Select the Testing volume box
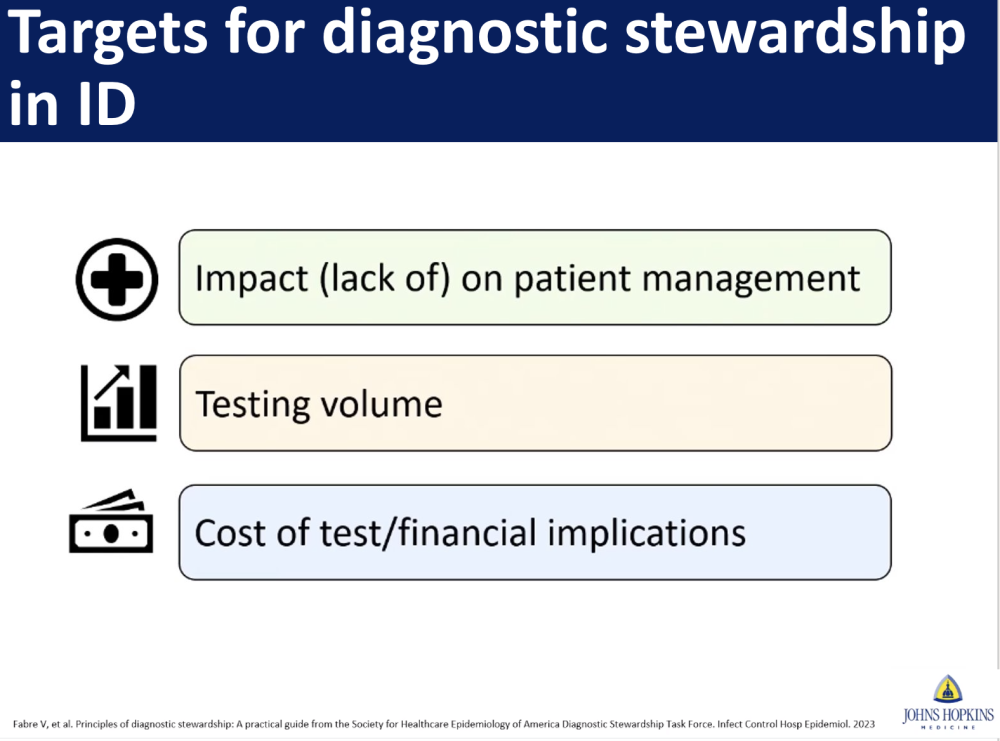The image size is (1000, 741). point(536,403)
